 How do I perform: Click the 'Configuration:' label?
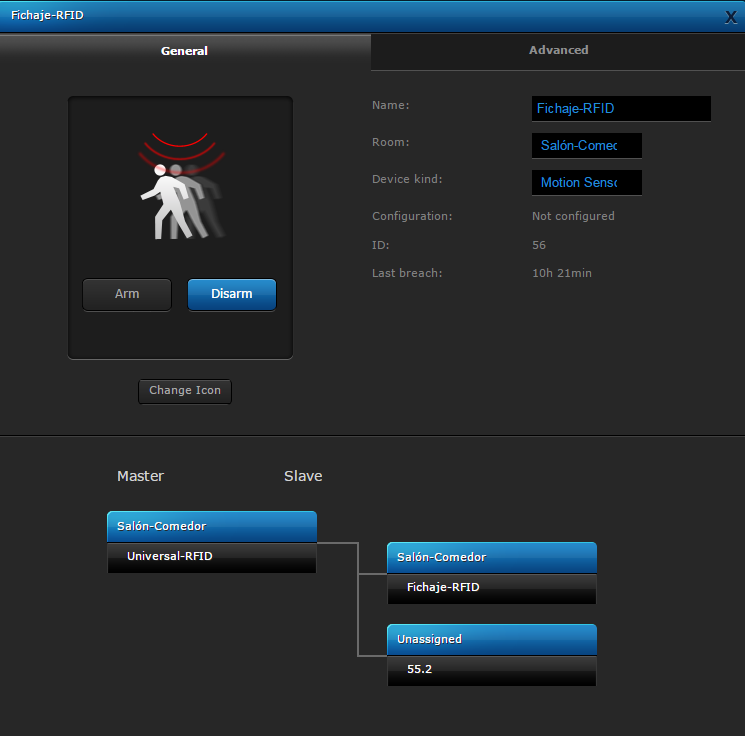tap(412, 216)
